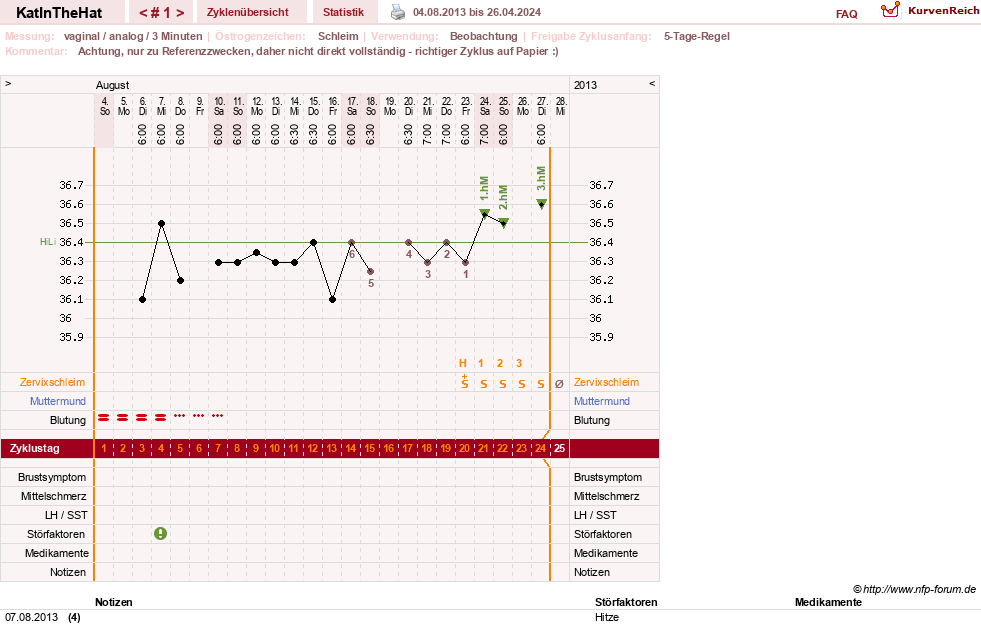Click the Ø cervical mucus symbol

559,384
